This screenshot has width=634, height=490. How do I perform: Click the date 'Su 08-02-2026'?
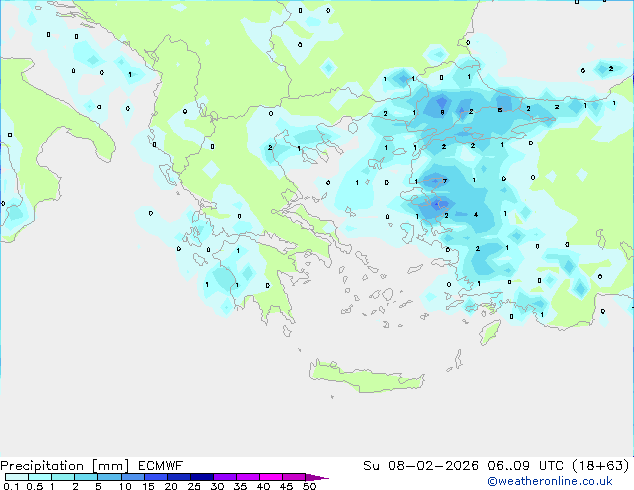click(421, 466)
